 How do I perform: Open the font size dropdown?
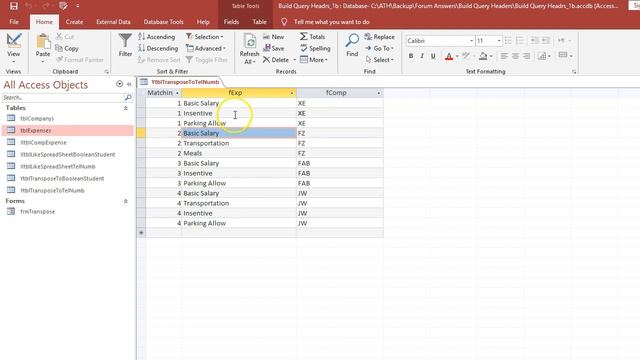[x=499, y=41]
